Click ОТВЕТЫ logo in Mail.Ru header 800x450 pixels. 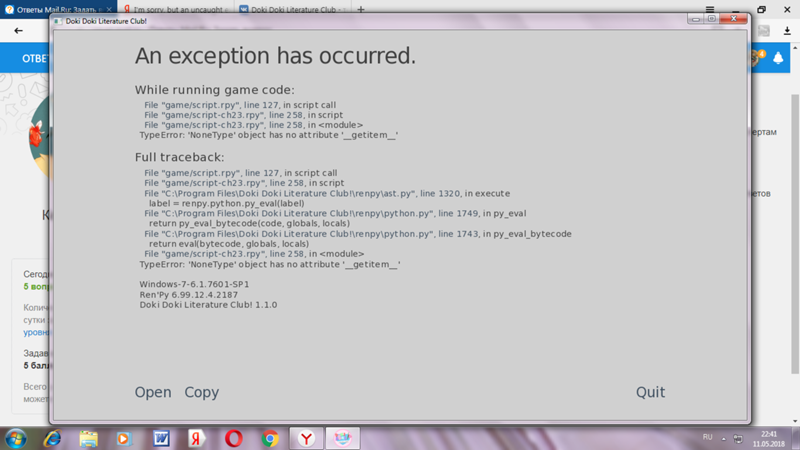pyautogui.click(x=35, y=59)
